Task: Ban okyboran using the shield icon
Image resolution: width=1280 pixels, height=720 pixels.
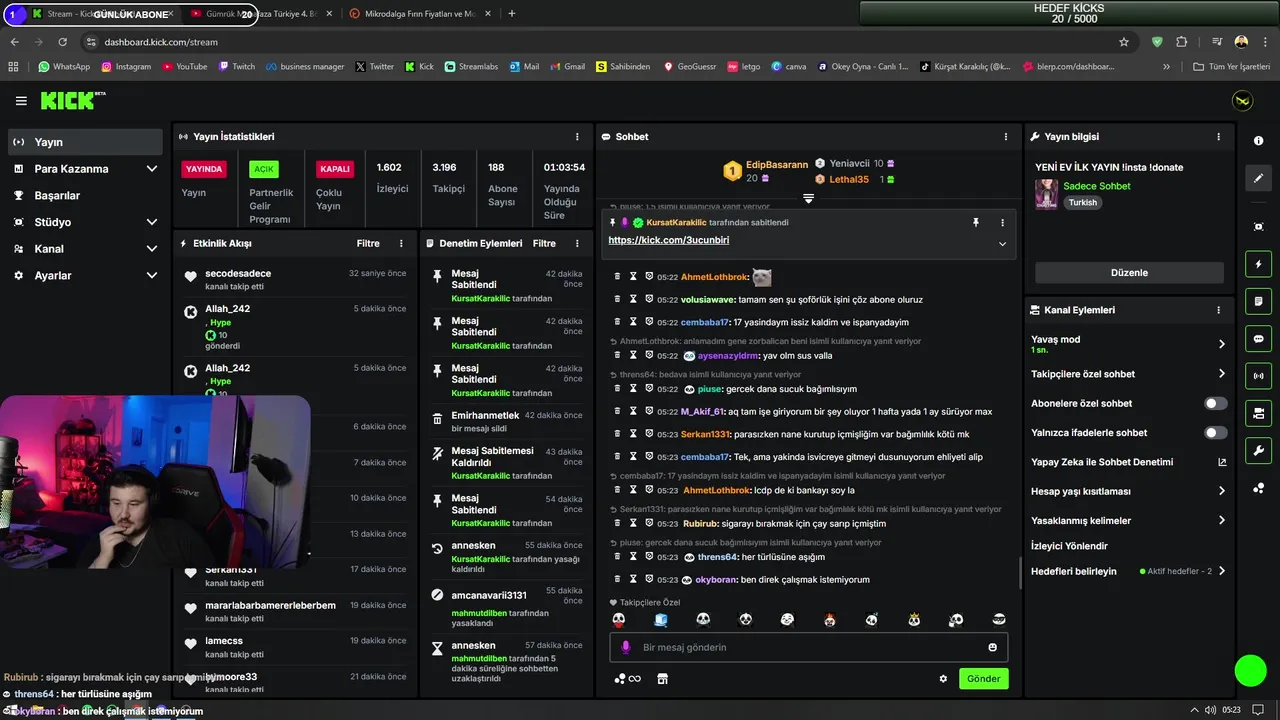Action: 649,579
